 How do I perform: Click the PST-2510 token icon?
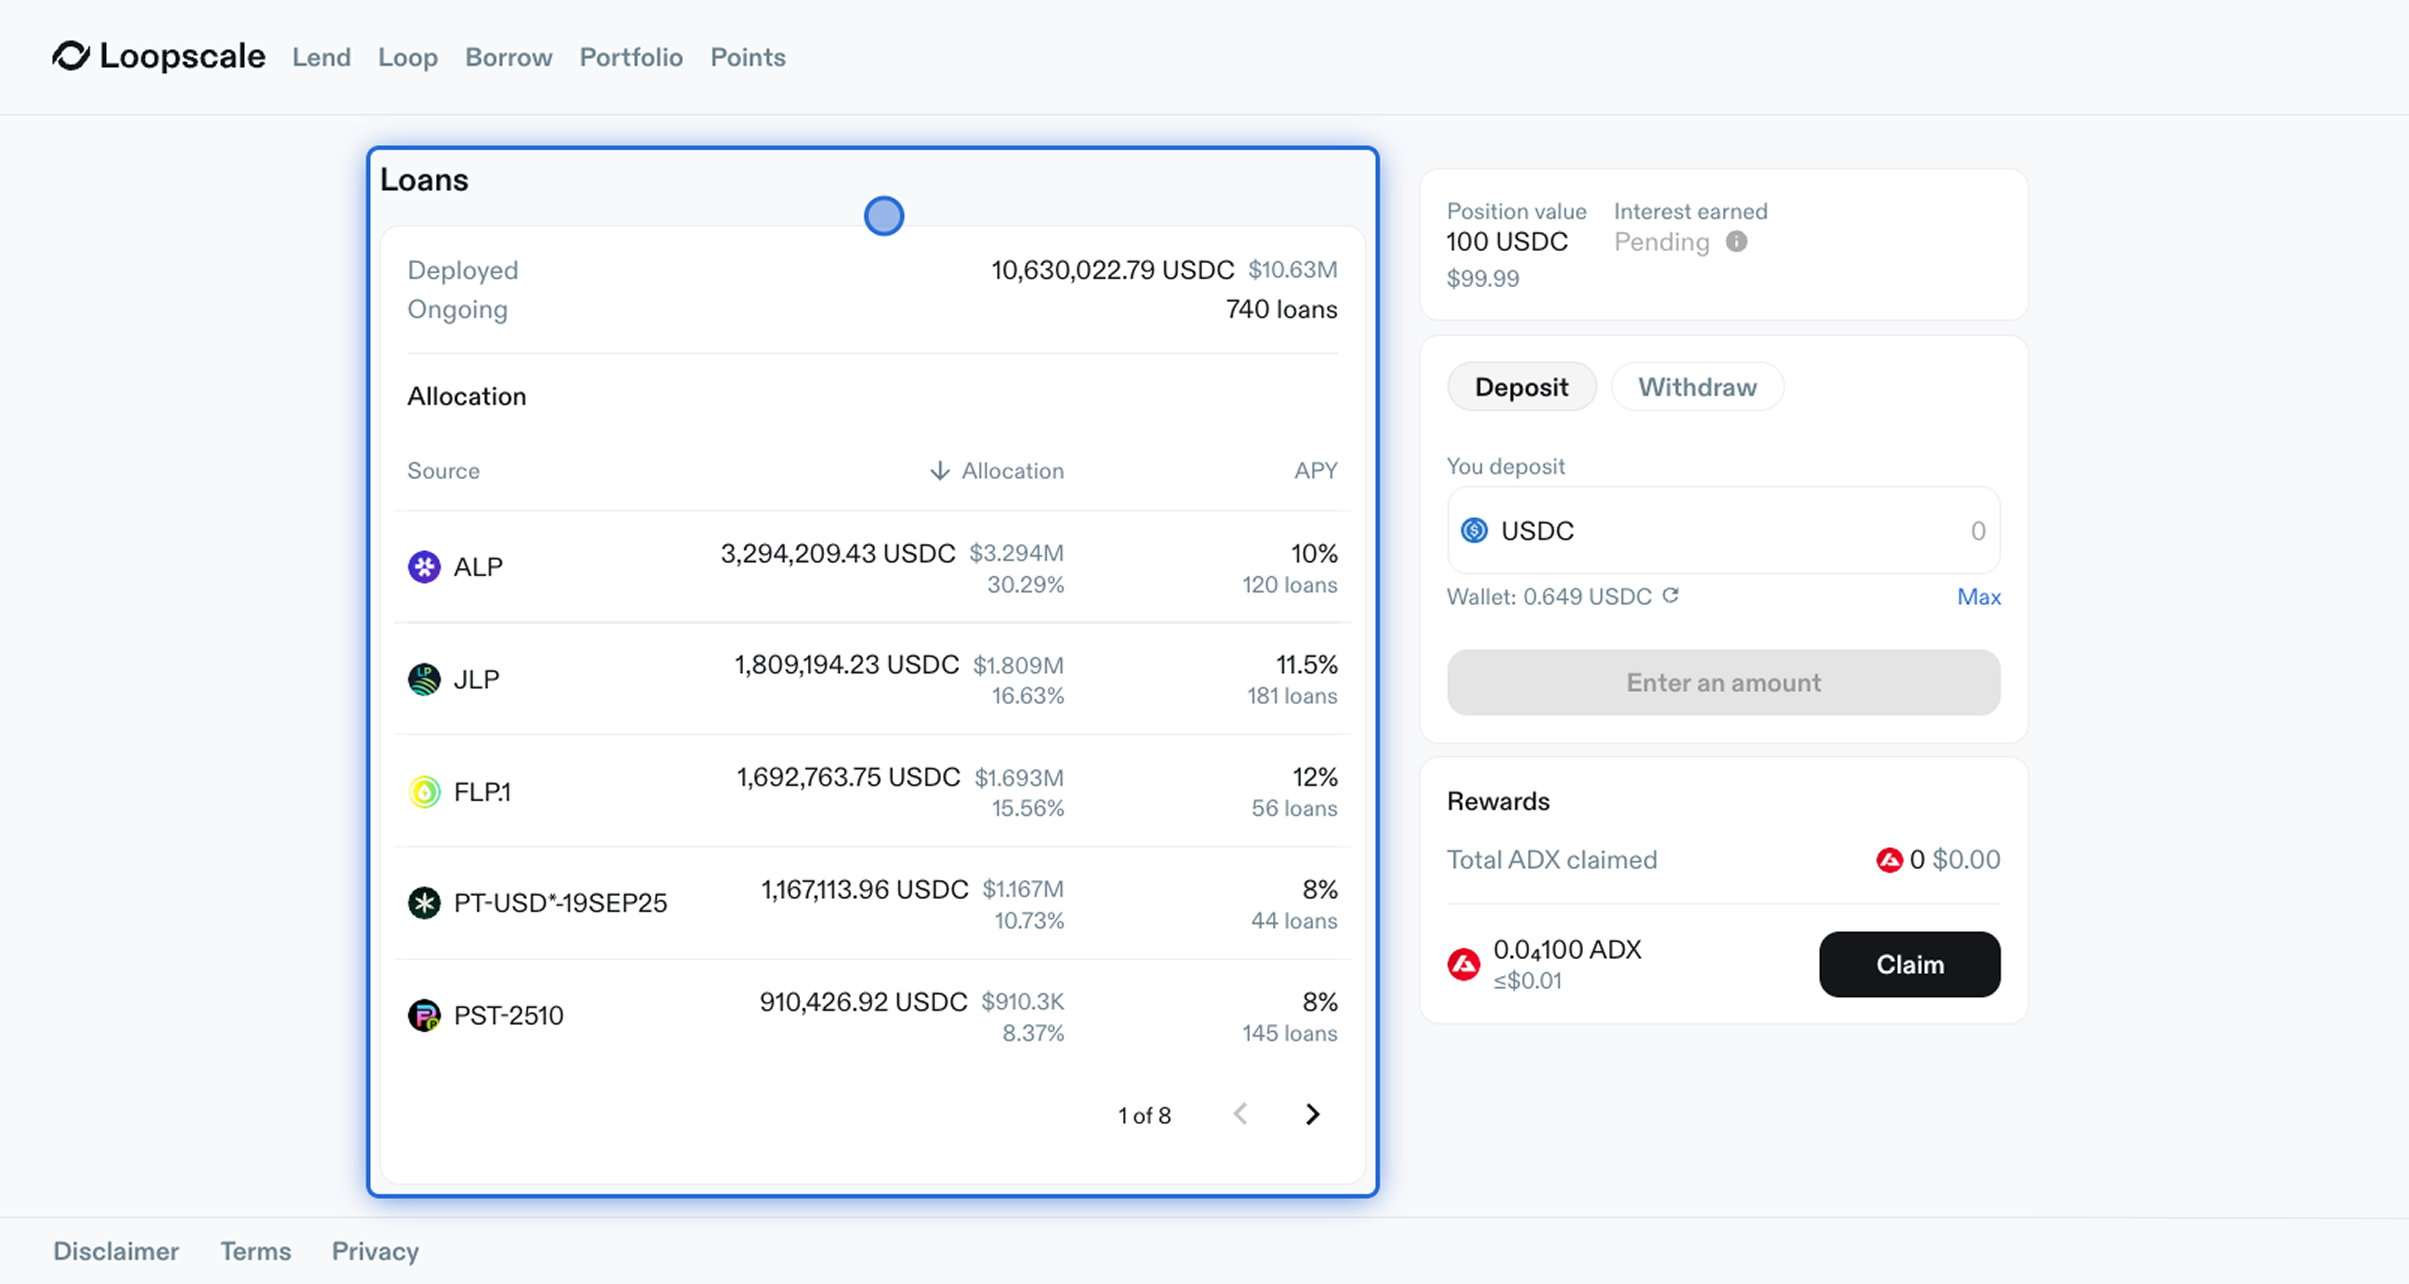pos(424,1015)
